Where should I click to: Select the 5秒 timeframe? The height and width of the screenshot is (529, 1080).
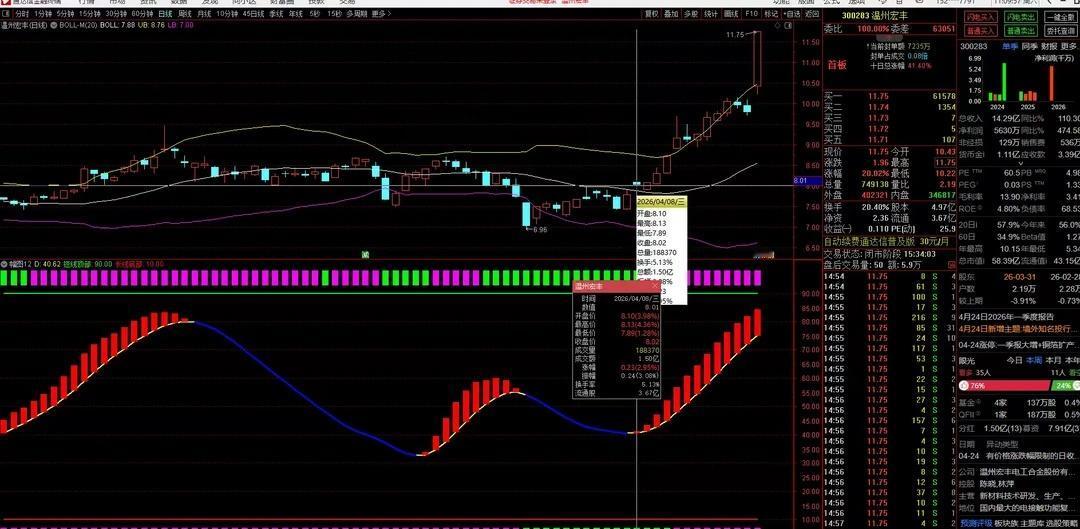tap(315, 13)
